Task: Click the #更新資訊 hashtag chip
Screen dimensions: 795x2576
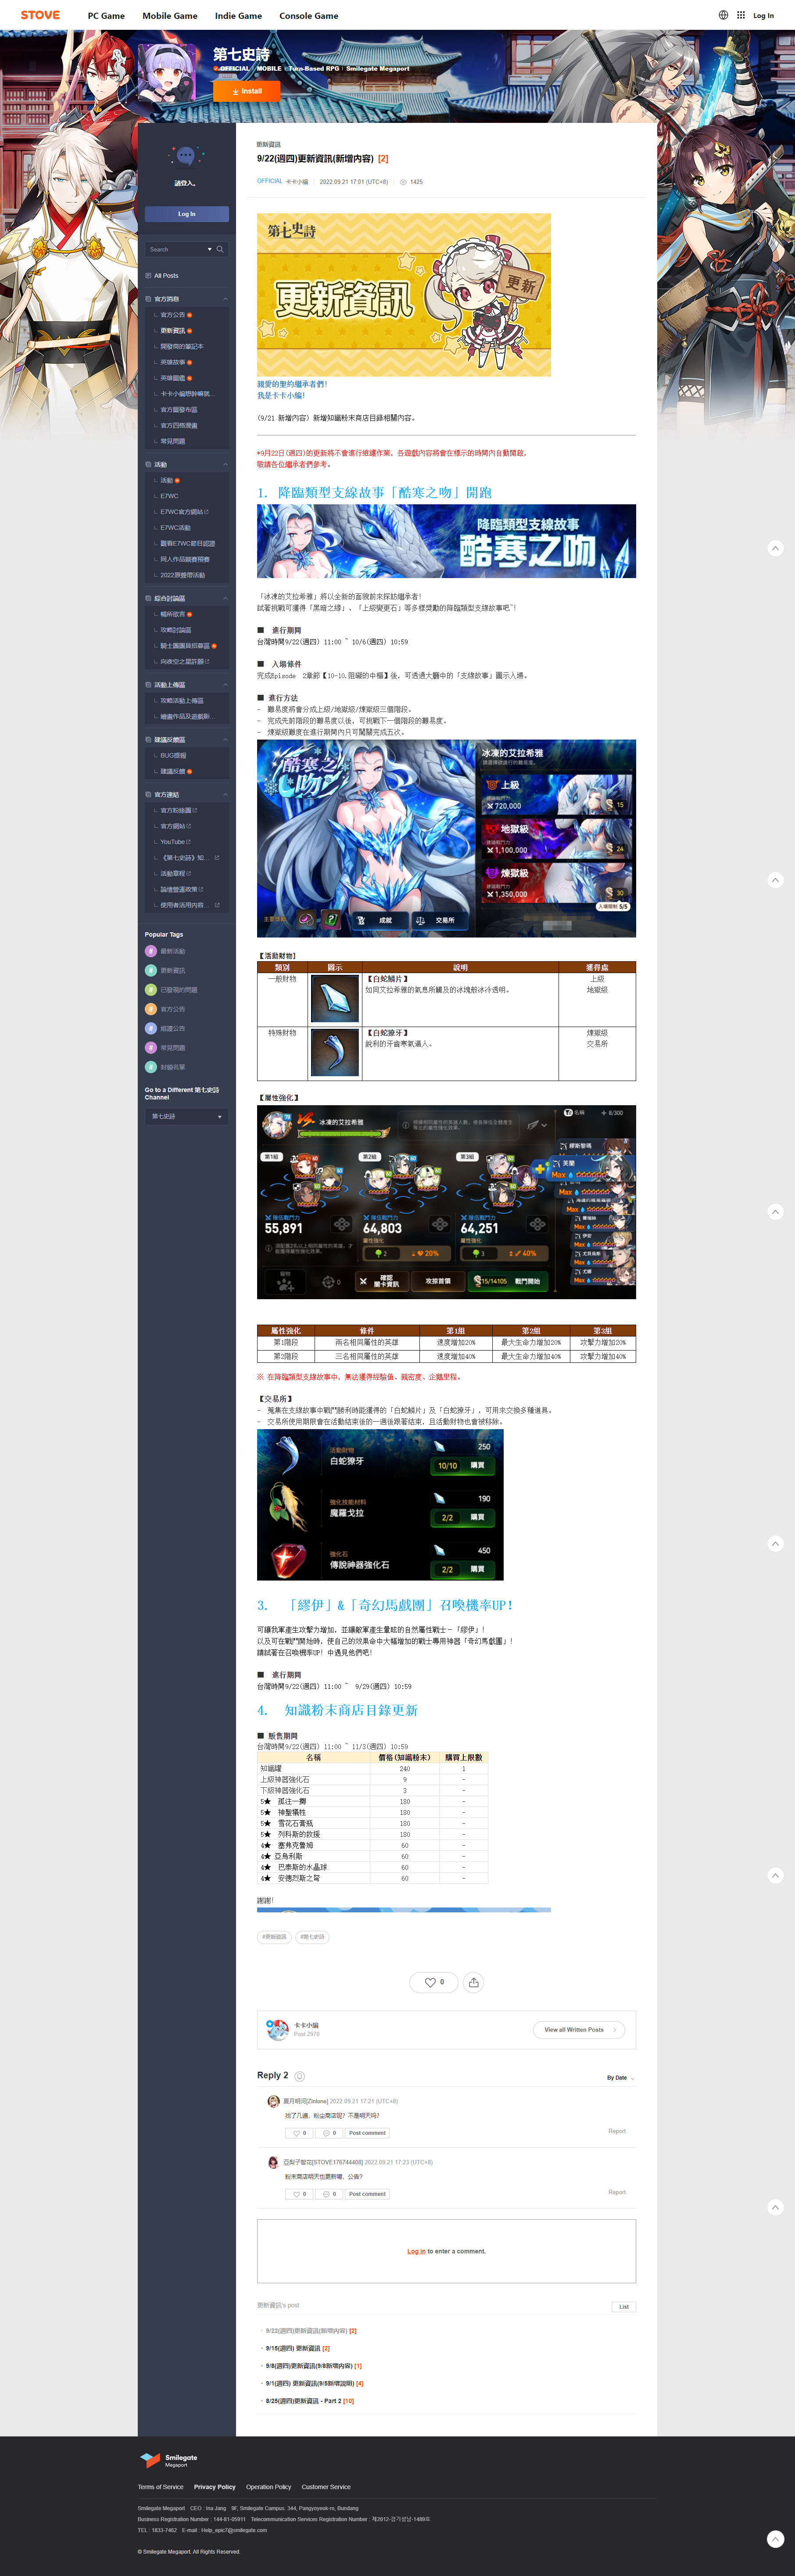Action: [x=275, y=1937]
